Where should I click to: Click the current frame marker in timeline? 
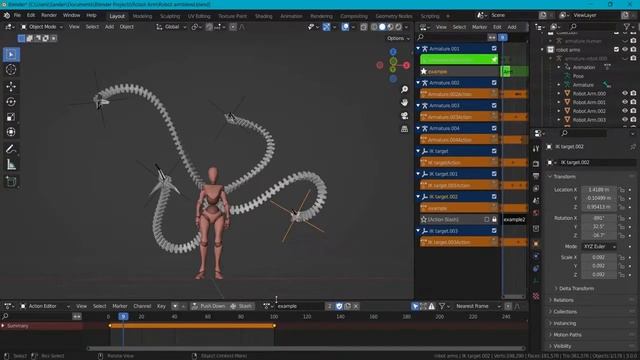click(123, 316)
